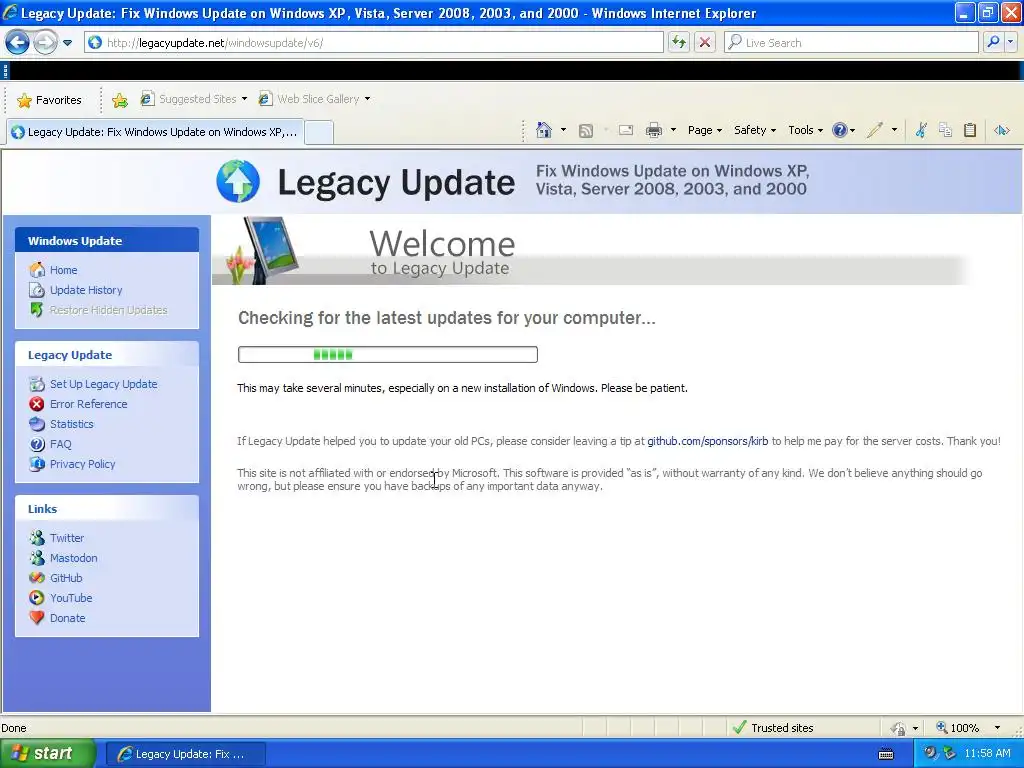Click the Copy toolbar icon
Viewport: 1024px width, 768px height.
point(945,130)
